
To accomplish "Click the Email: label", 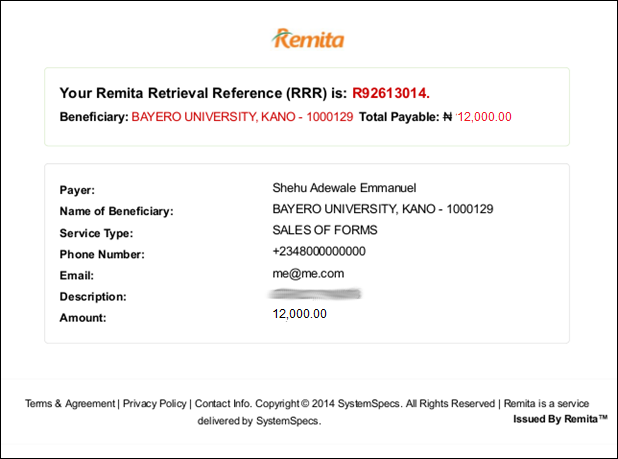I will pyautogui.click(x=77, y=275).
